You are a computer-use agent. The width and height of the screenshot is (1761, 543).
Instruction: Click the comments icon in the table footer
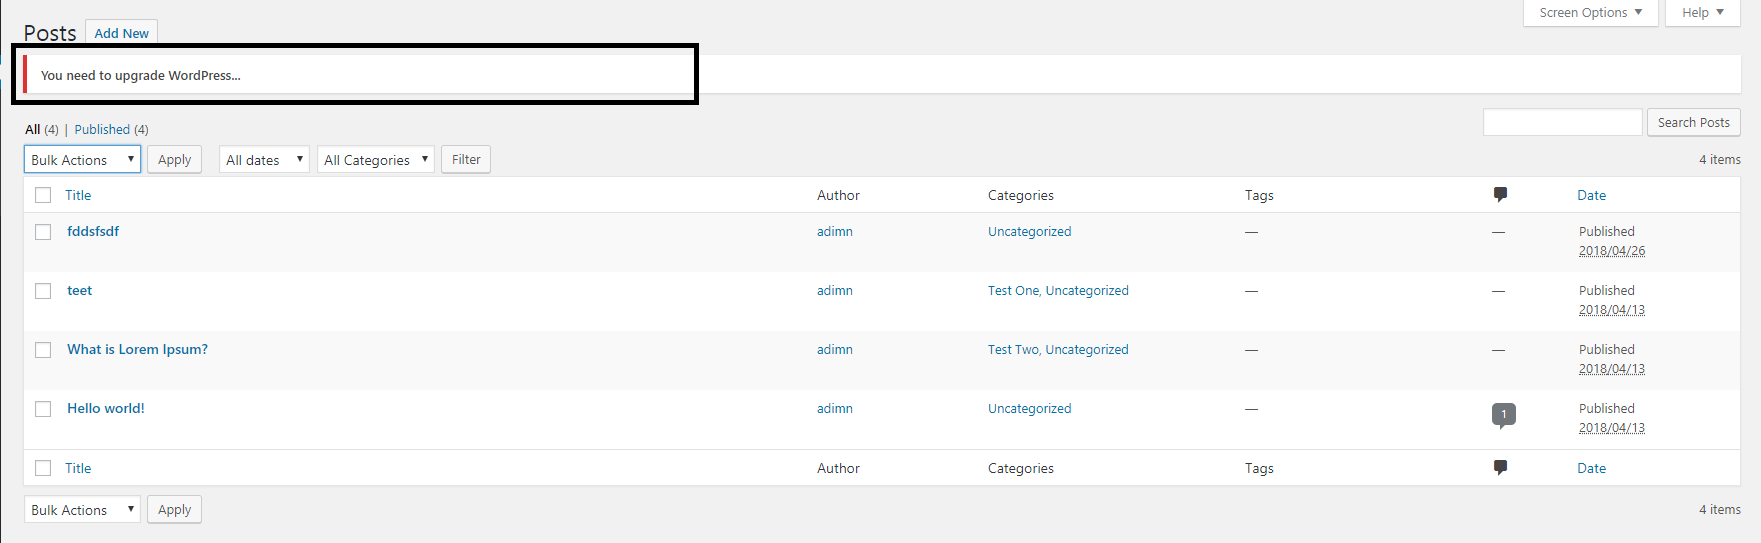pos(1500,468)
